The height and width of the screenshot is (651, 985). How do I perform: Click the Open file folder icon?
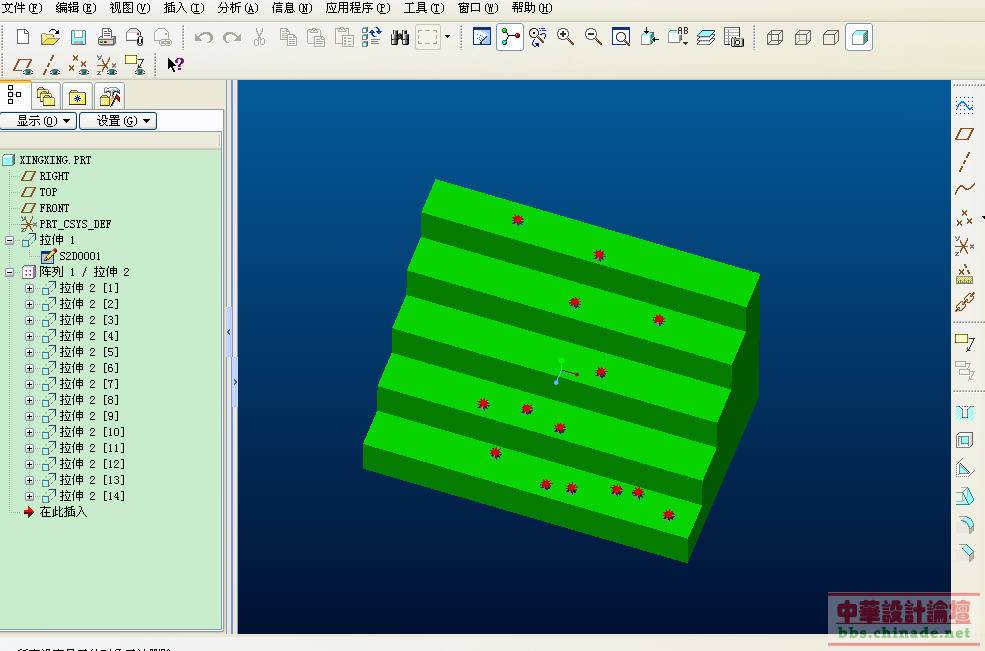[50, 38]
